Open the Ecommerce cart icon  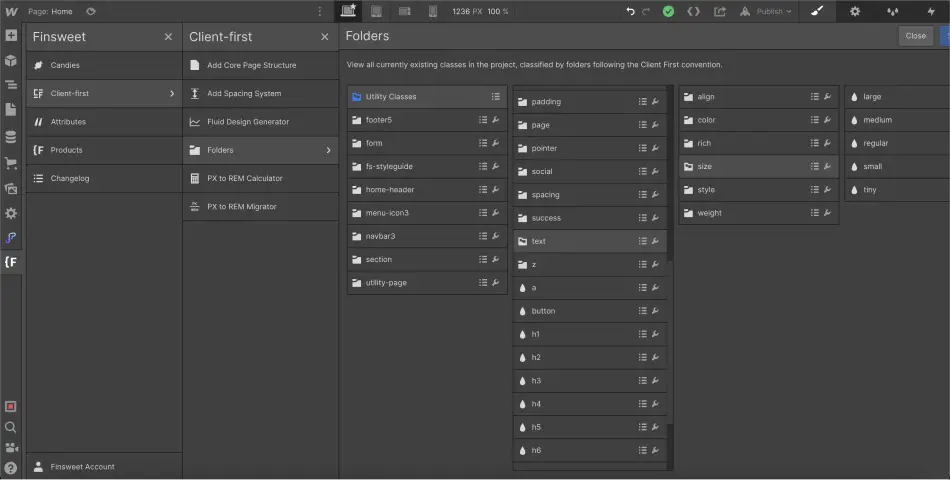(11, 163)
